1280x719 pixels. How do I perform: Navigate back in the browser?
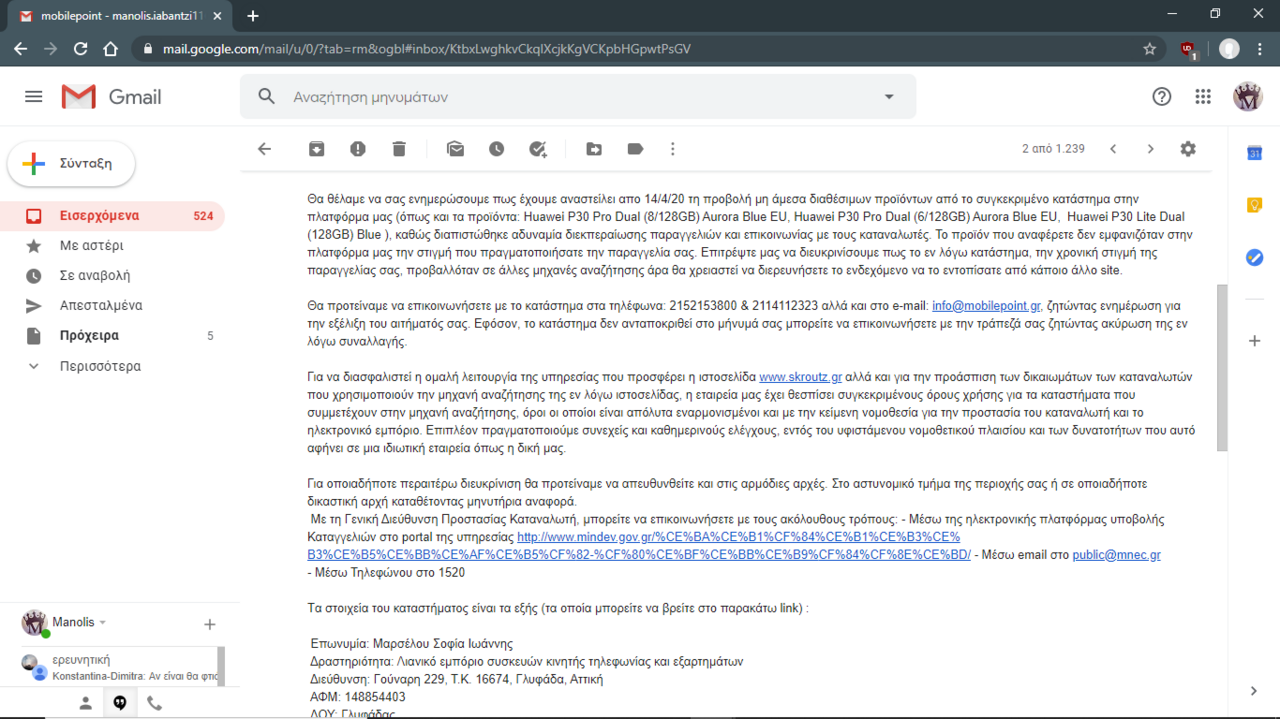tap(21, 49)
